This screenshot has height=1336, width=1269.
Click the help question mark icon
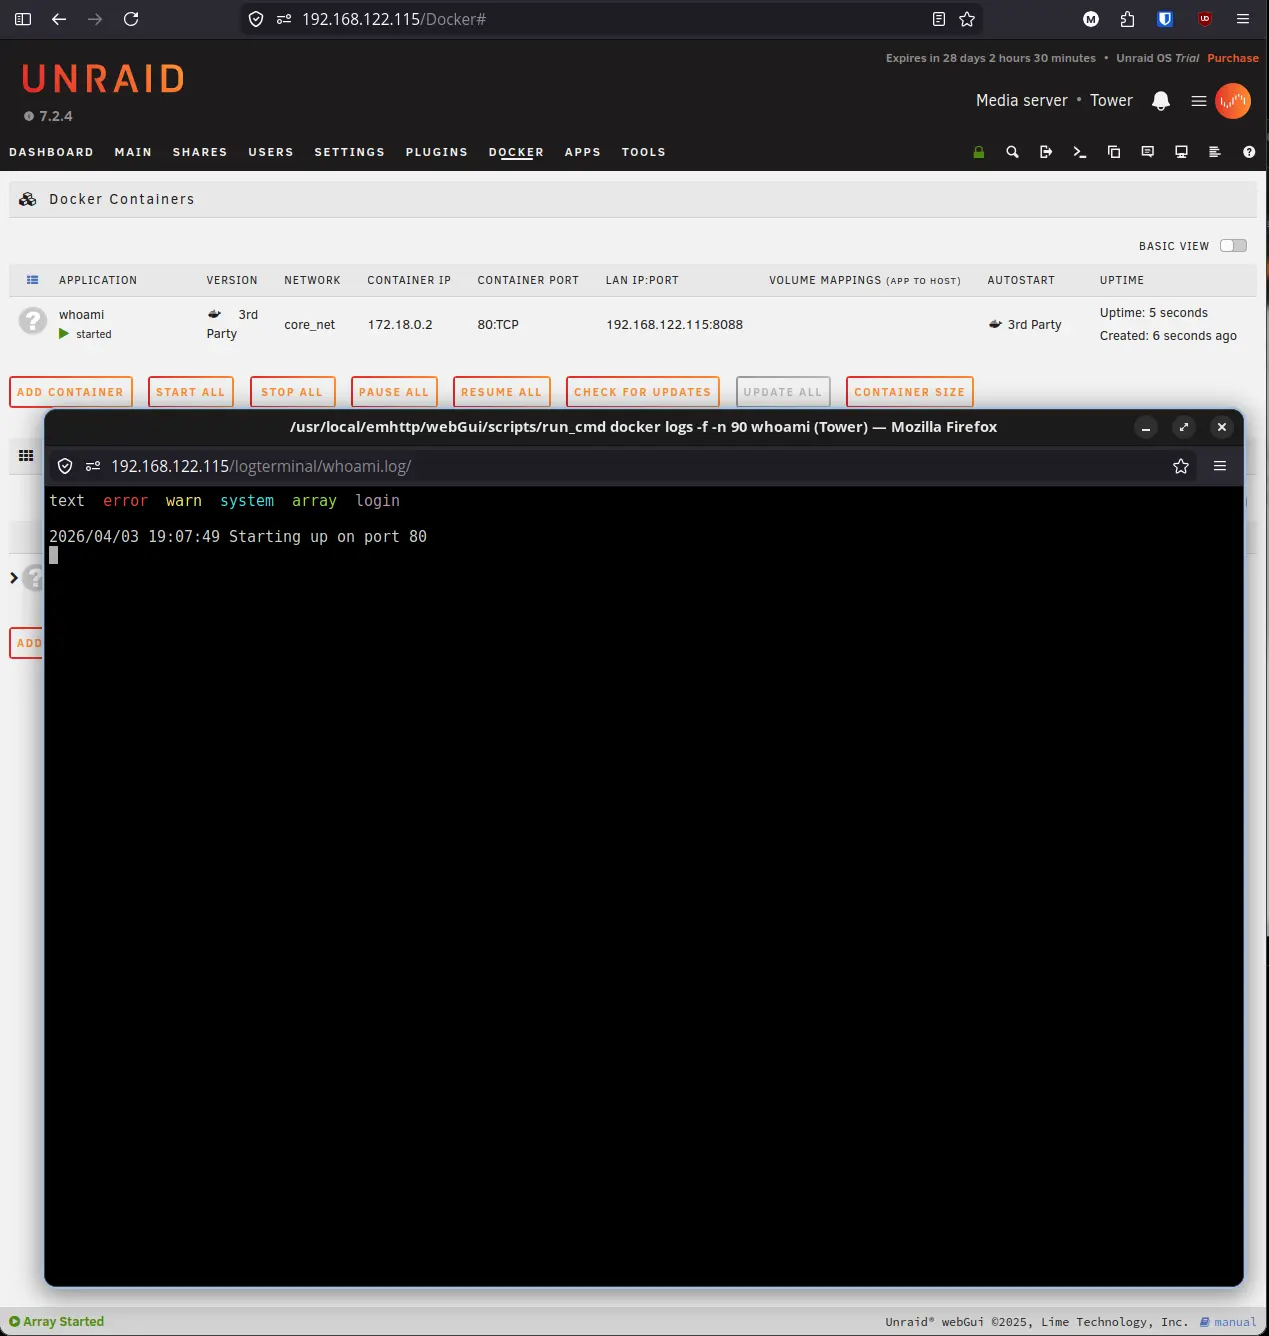pos(1249,152)
